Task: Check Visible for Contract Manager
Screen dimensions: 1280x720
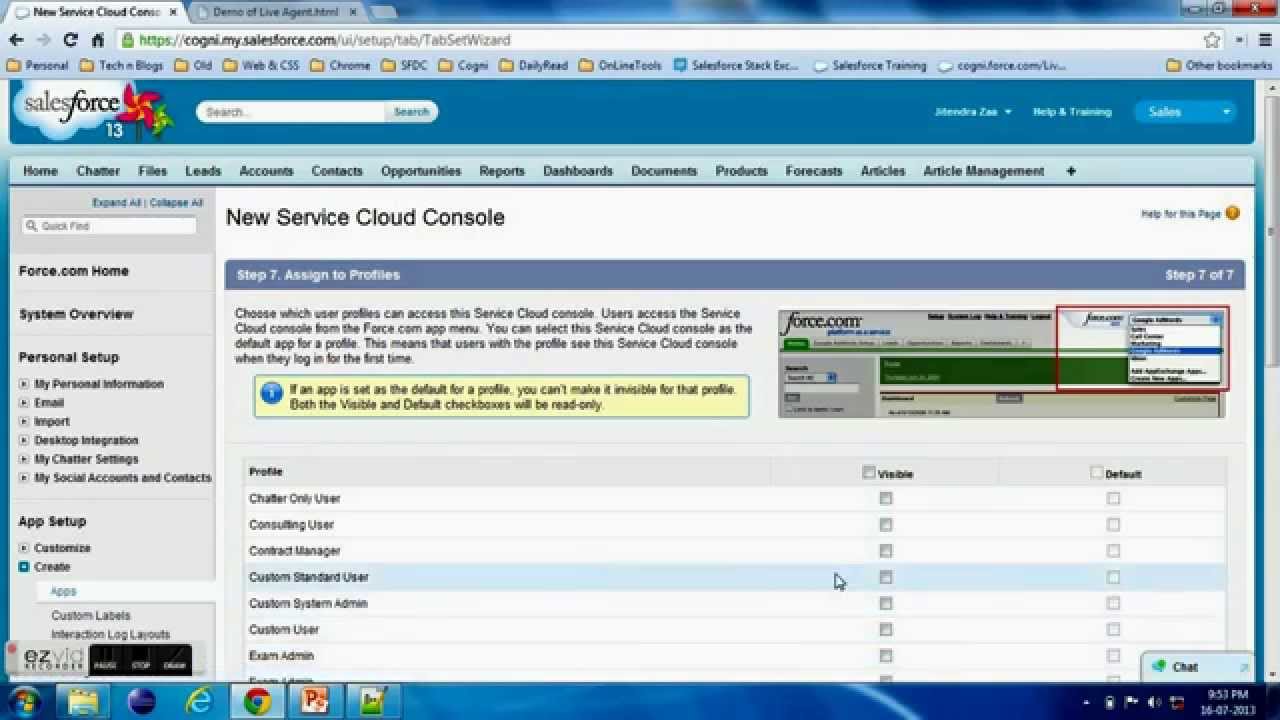Action: [886, 550]
